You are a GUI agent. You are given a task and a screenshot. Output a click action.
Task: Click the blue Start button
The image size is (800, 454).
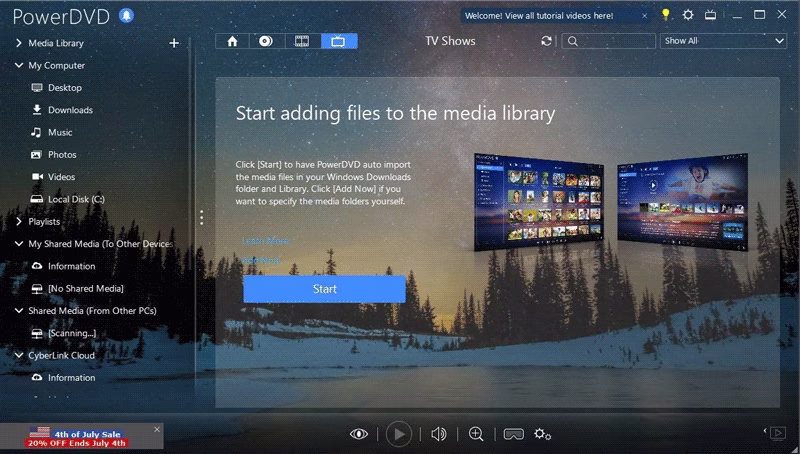pos(324,289)
